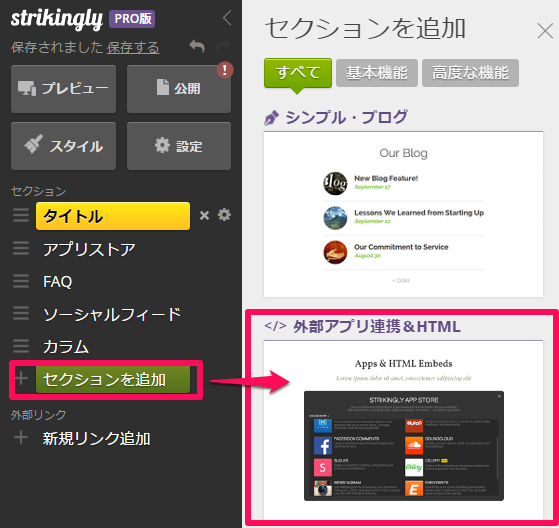This screenshot has height=528, width=559.
Task: Switch to the 基本機能 tab
Action: point(377,73)
